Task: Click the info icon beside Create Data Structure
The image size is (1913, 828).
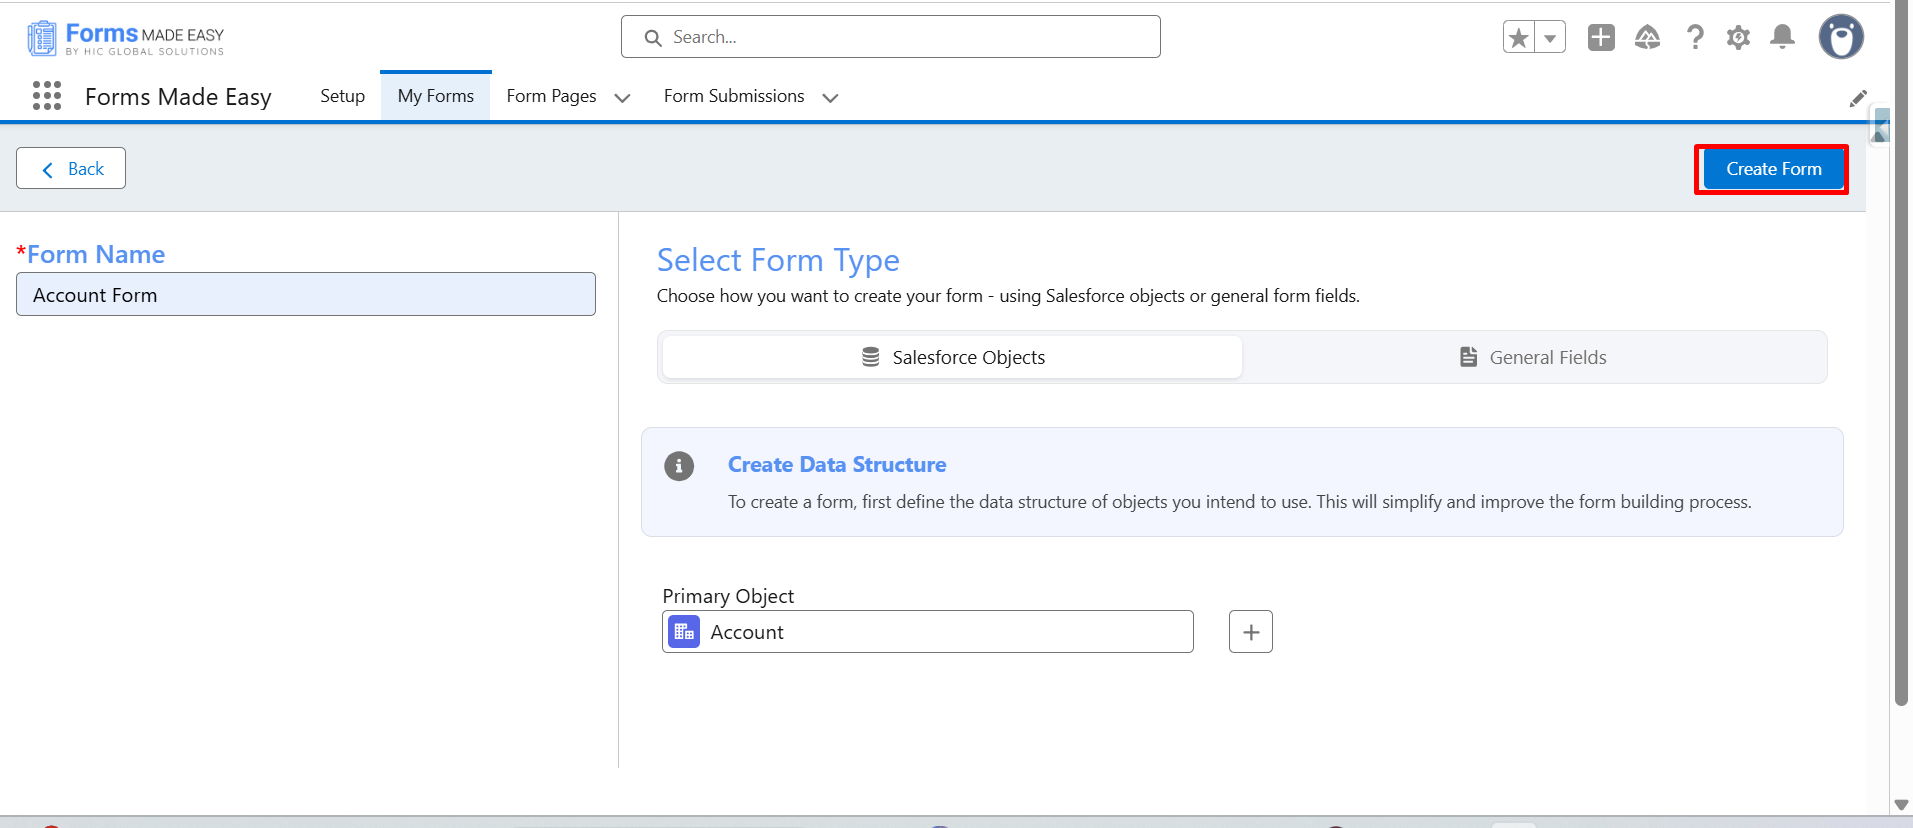Action: click(679, 466)
